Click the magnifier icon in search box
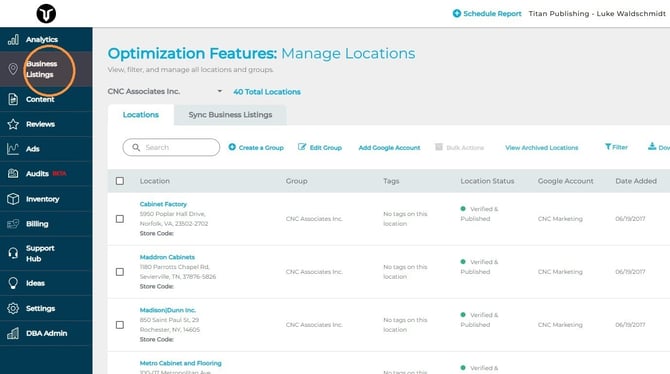670x374 pixels. (x=136, y=147)
